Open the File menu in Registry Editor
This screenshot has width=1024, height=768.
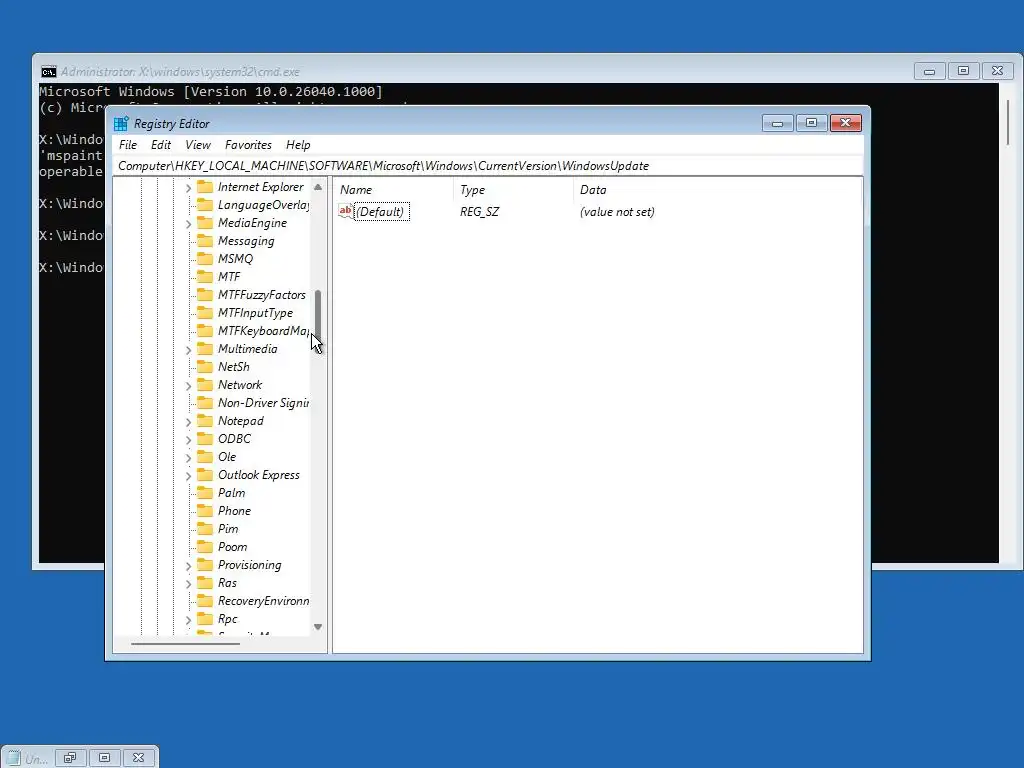point(127,145)
